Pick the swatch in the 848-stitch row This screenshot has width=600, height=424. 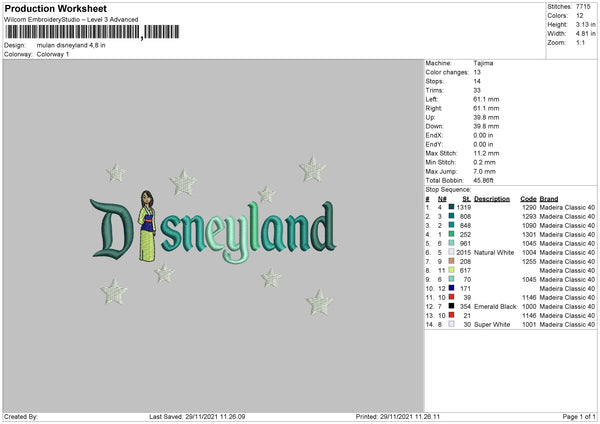click(451, 225)
